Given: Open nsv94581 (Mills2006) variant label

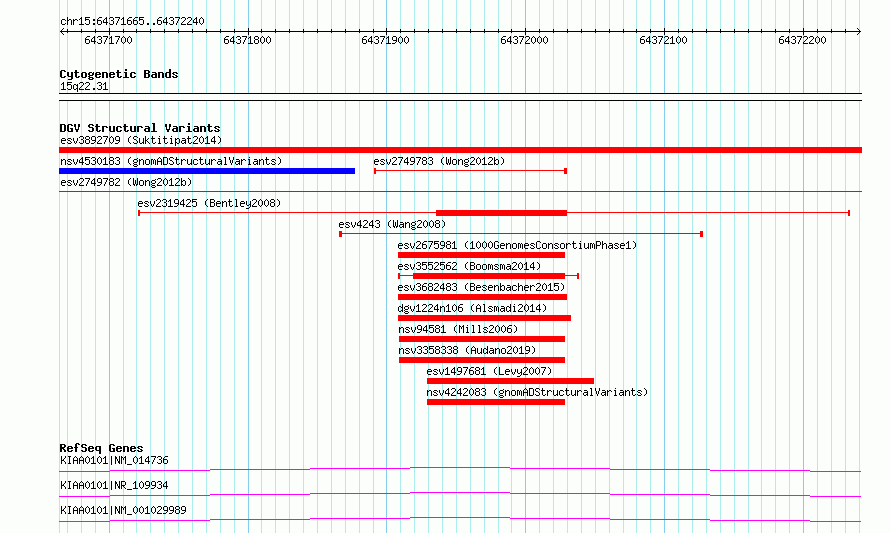Looking at the screenshot, I should tap(458, 329).
